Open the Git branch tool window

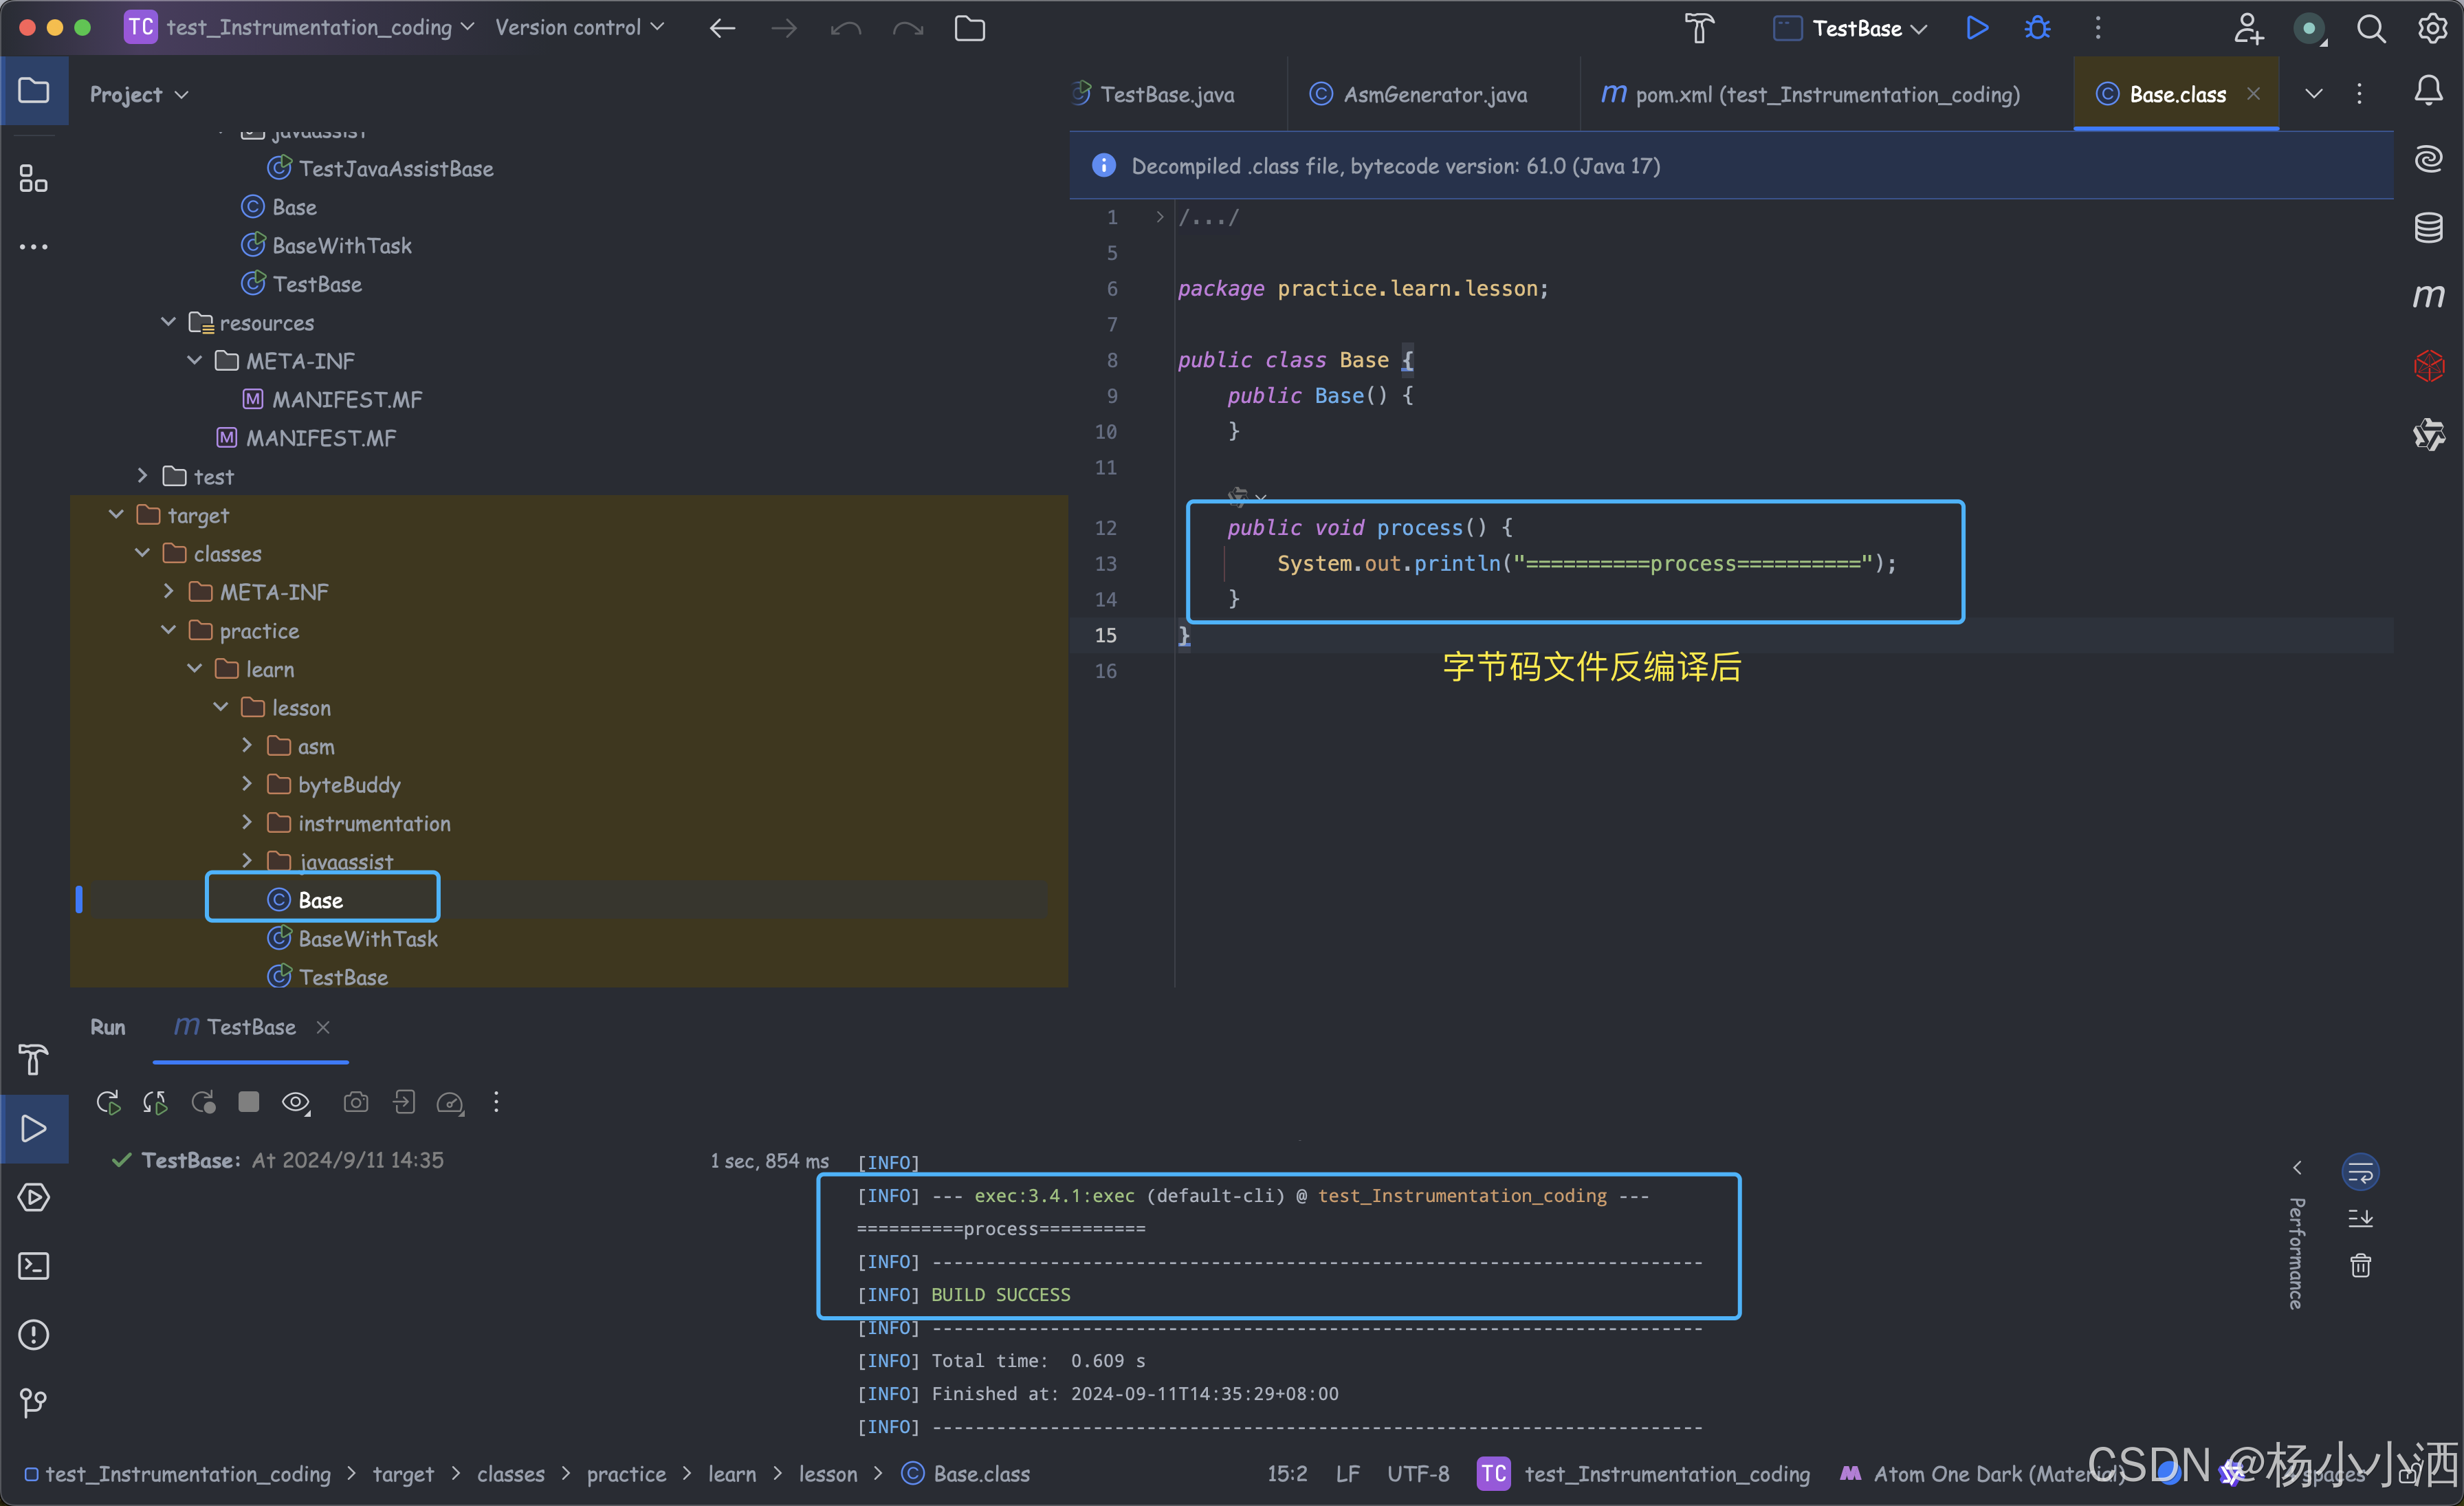(x=33, y=1402)
